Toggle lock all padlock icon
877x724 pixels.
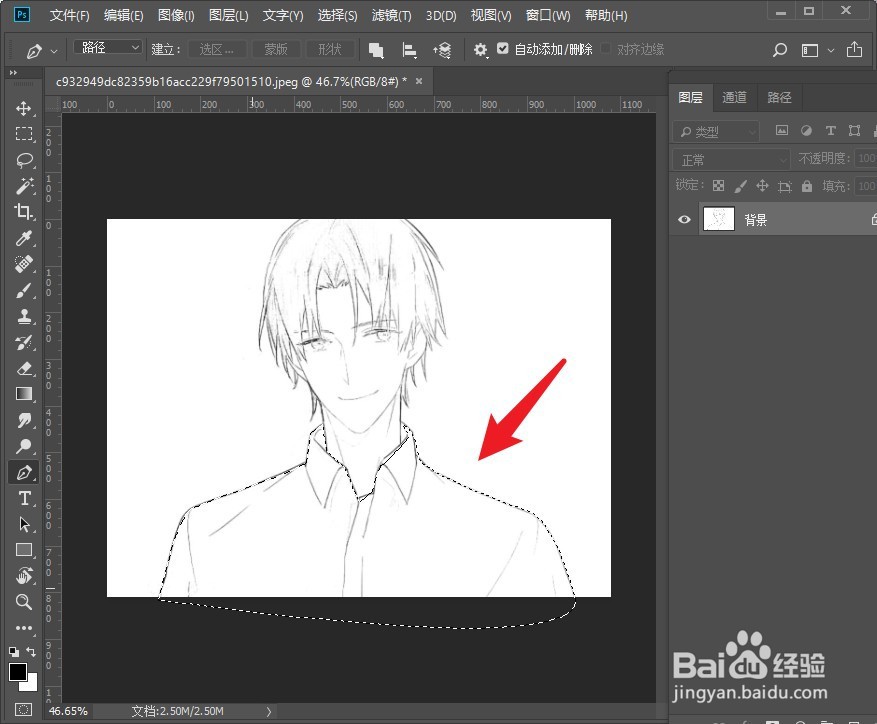[807, 186]
